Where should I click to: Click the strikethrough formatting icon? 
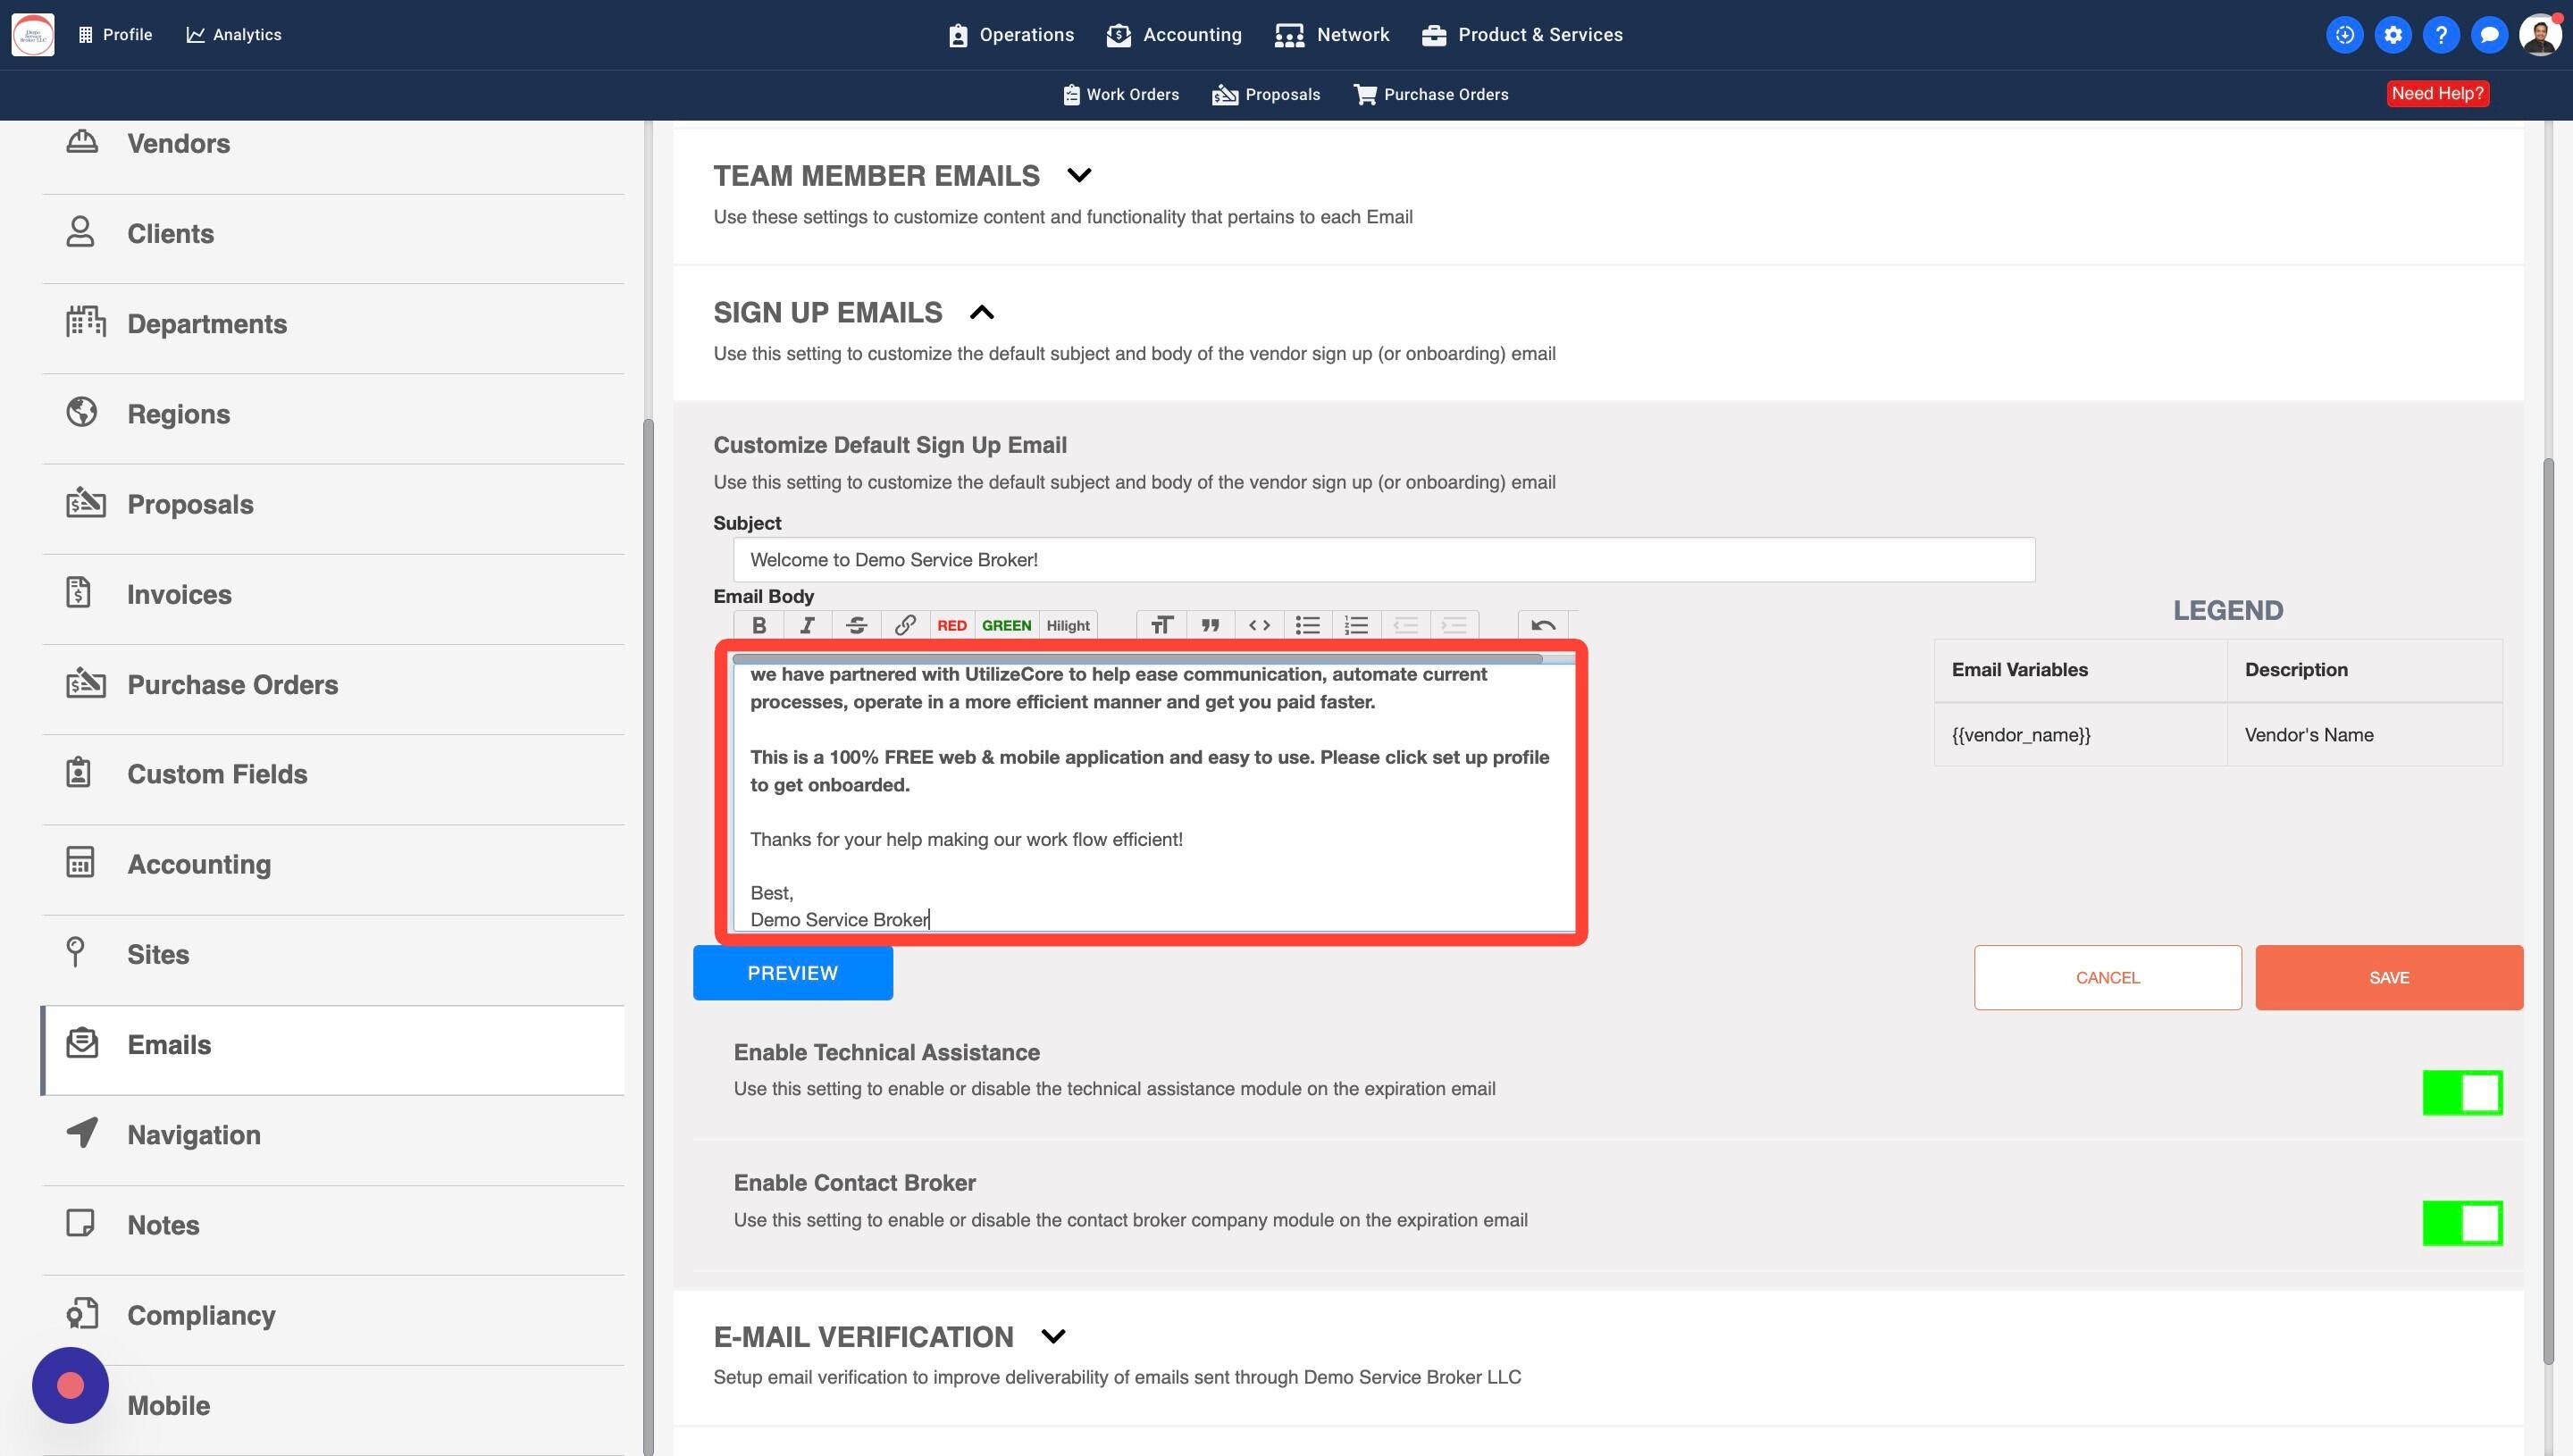coord(856,625)
